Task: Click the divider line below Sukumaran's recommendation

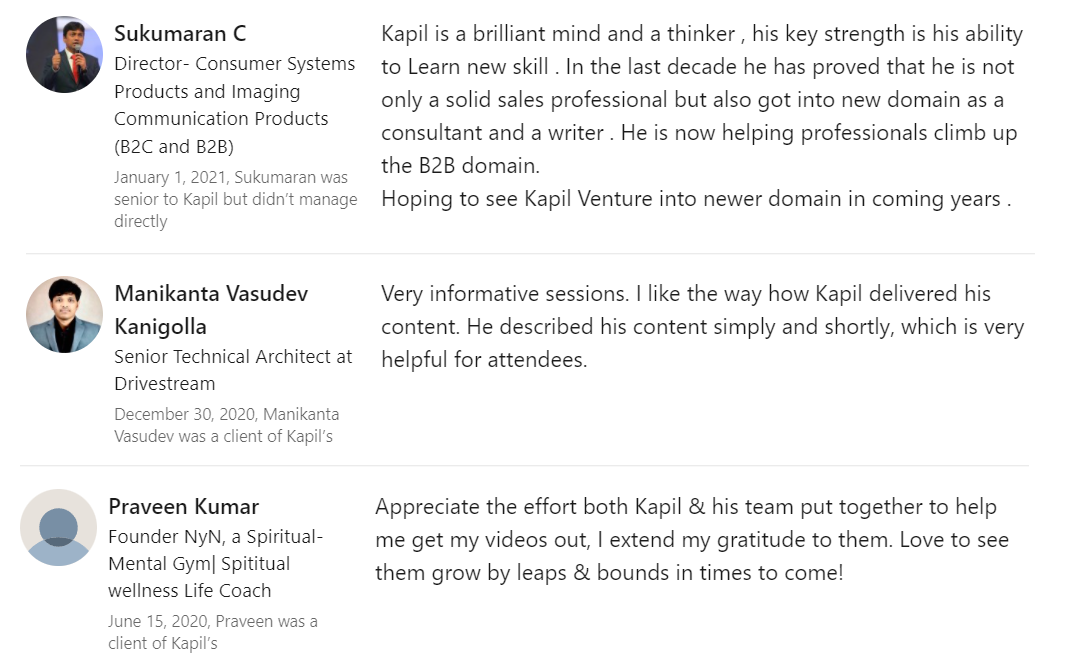Action: 530,253
